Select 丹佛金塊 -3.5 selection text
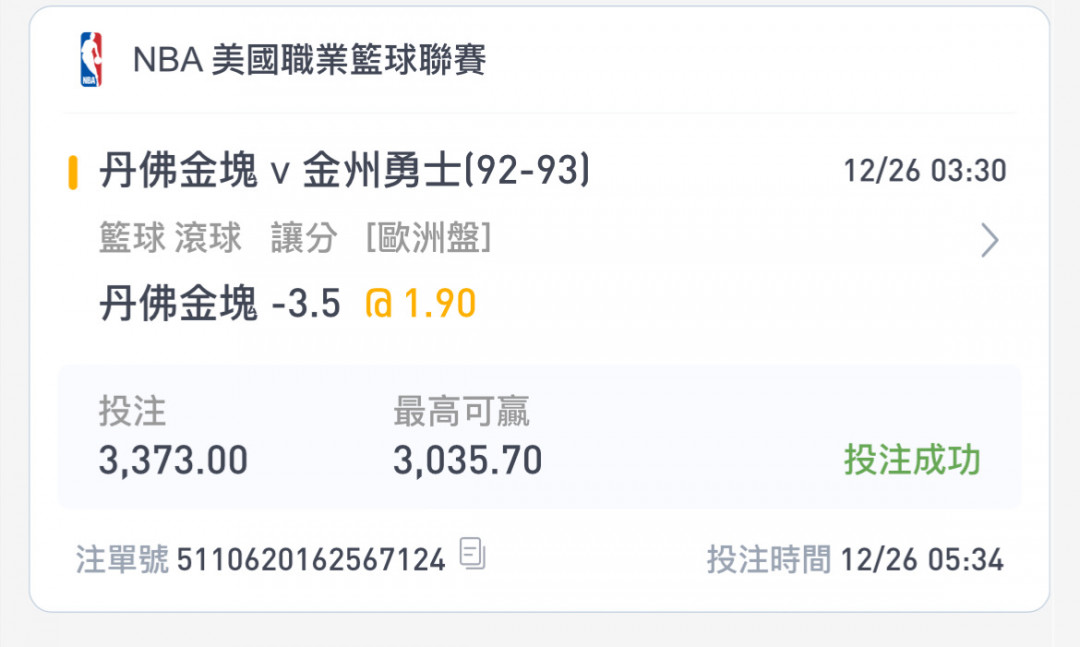Viewport: 1080px width, 647px height. click(x=220, y=303)
